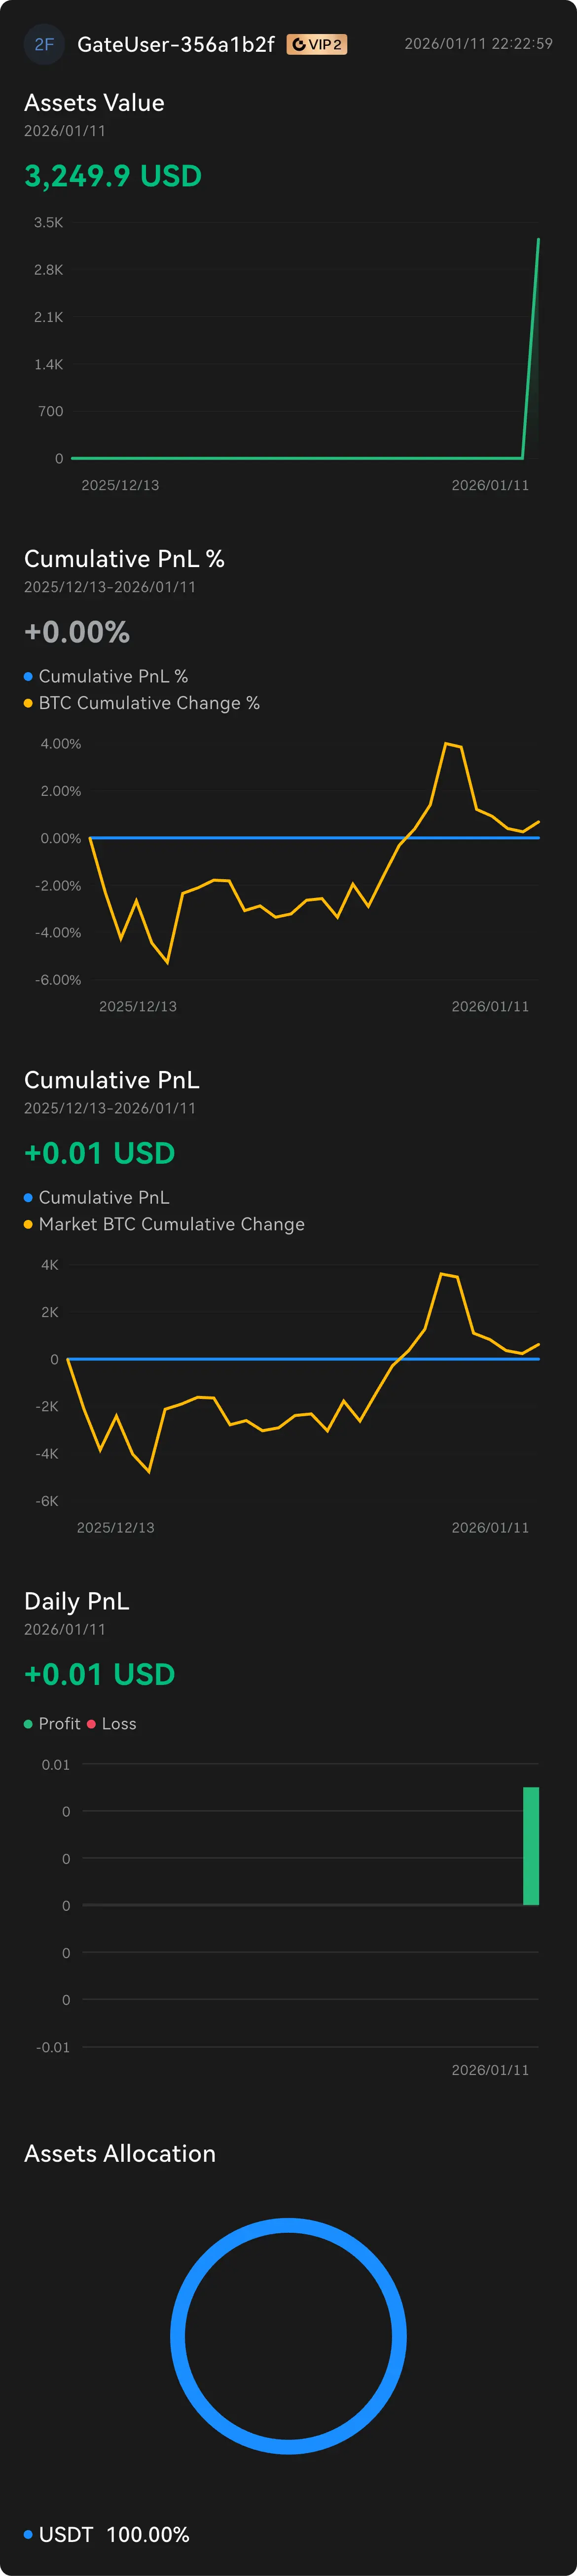This screenshot has width=577, height=2576.
Task: Click the green Profit legend dot
Action: click(x=28, y=1723)
